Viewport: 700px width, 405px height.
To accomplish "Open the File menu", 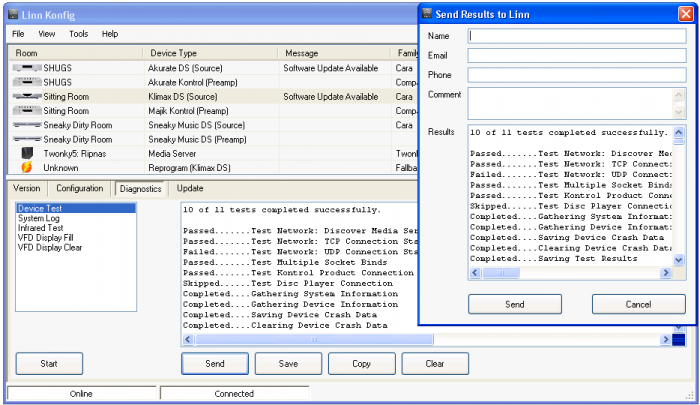I will click(18, 34).
